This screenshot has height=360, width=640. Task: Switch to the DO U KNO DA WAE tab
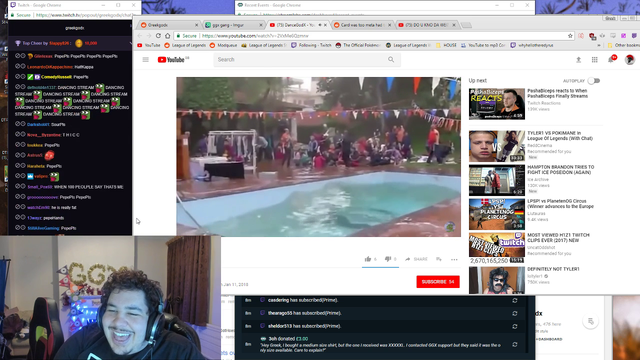coord(426,25)
